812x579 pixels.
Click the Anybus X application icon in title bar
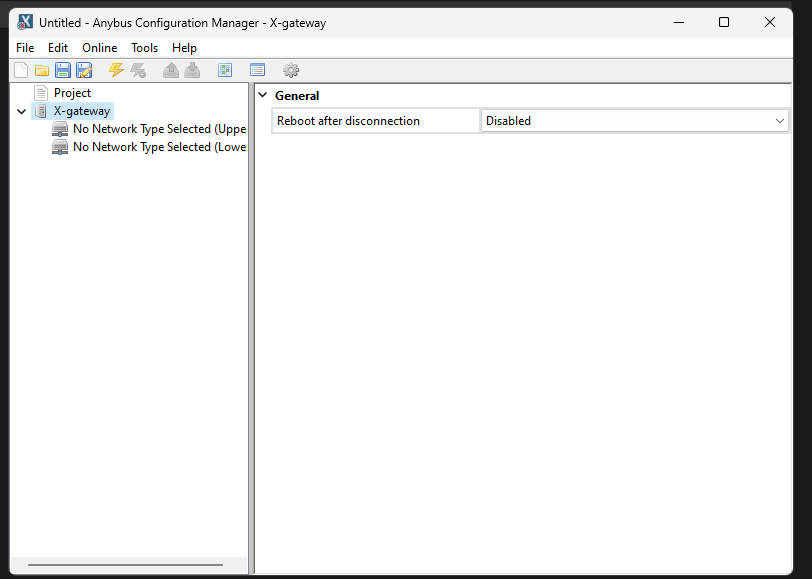tap(25, 22)
